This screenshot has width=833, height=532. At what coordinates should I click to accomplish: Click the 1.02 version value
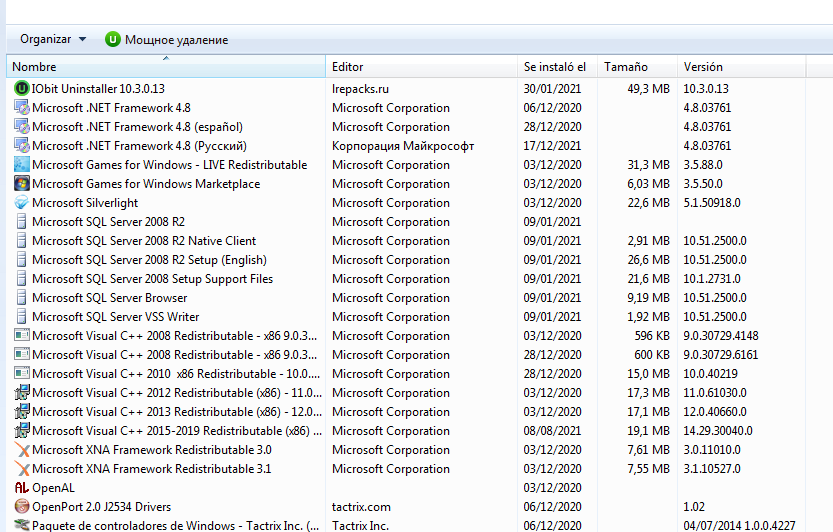tap(694, 507)
